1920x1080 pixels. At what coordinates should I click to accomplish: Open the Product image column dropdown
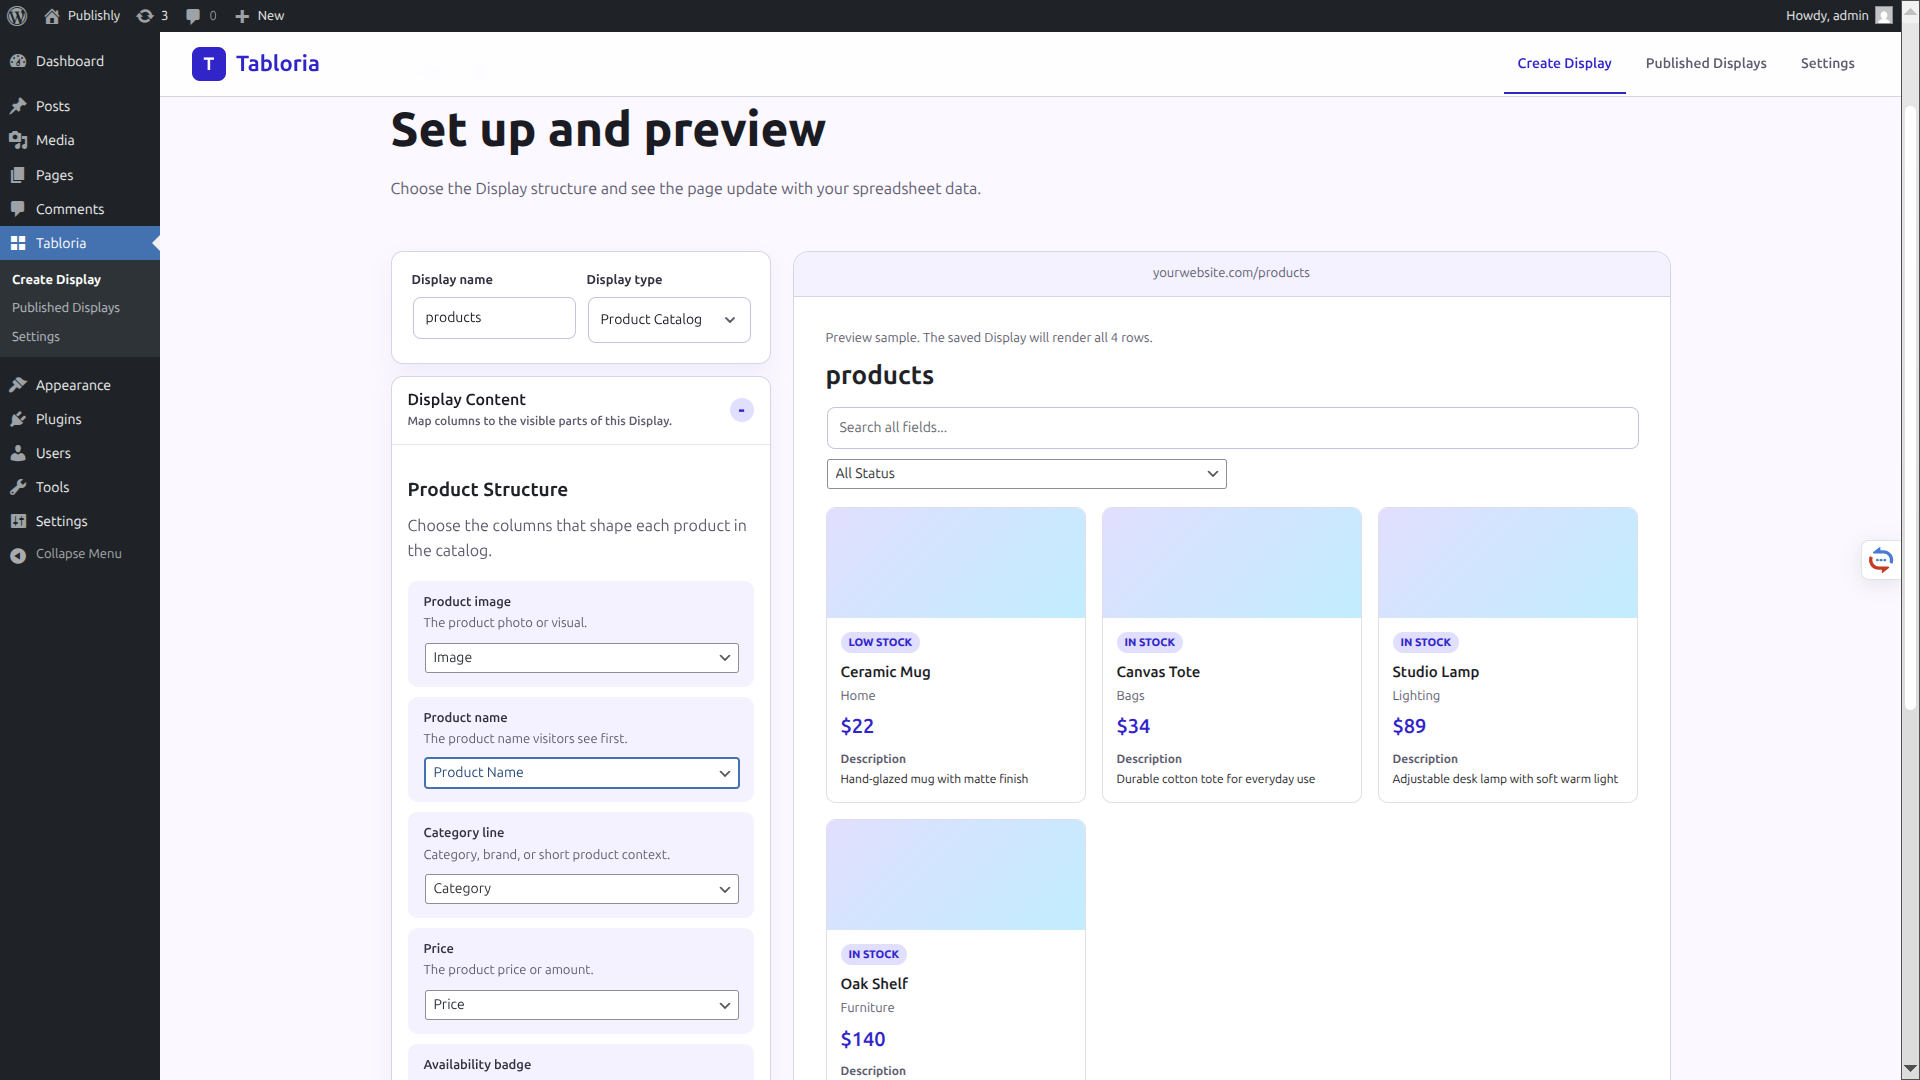581,658
